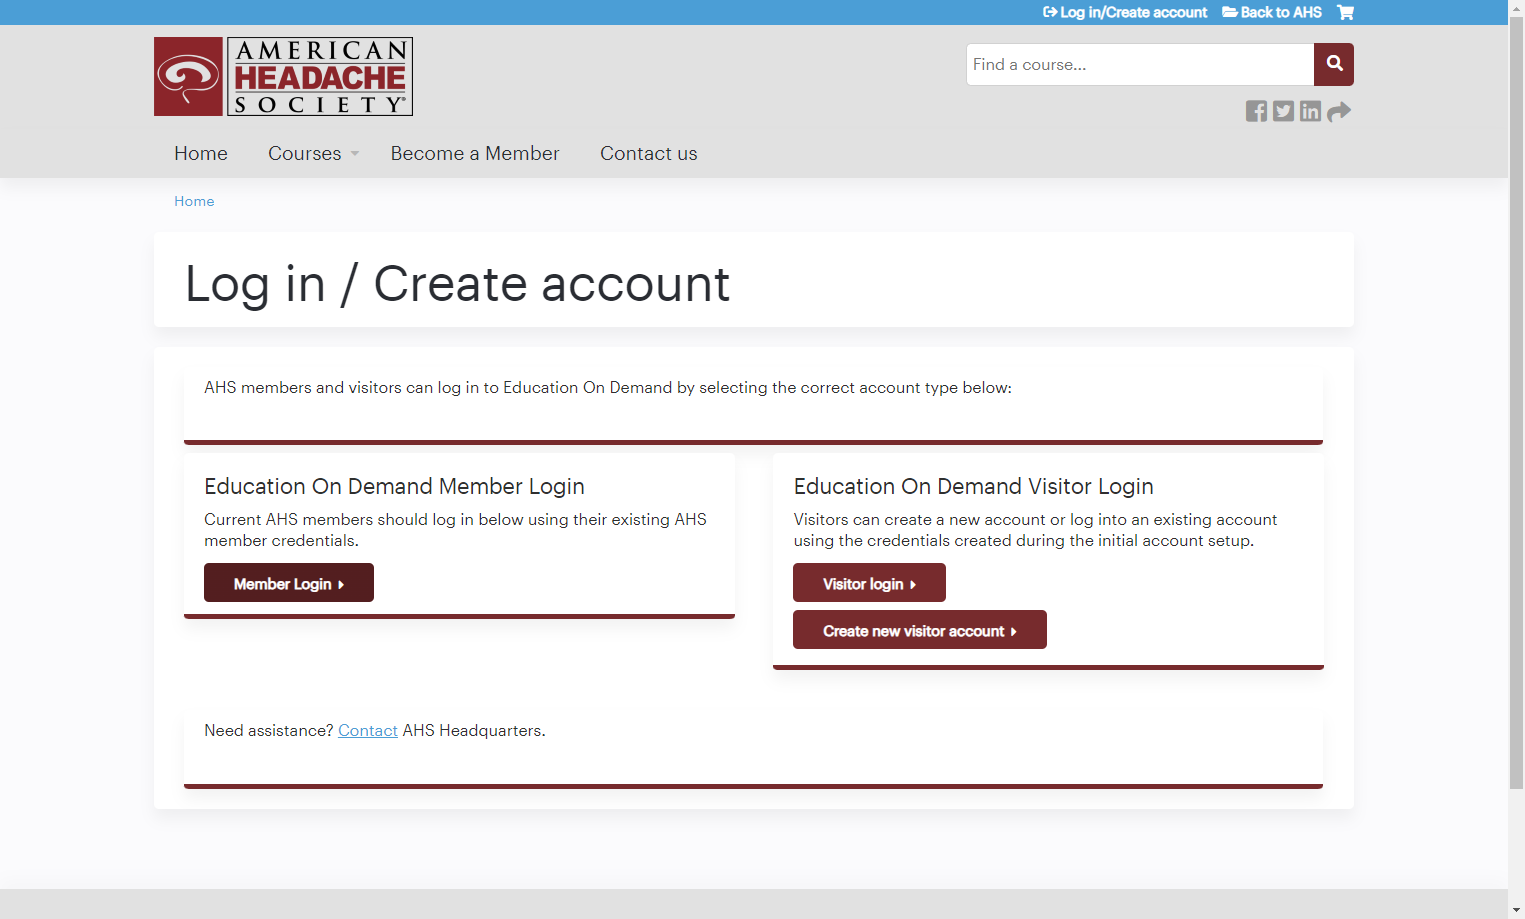Click the Home breadcrumb link

194,201
